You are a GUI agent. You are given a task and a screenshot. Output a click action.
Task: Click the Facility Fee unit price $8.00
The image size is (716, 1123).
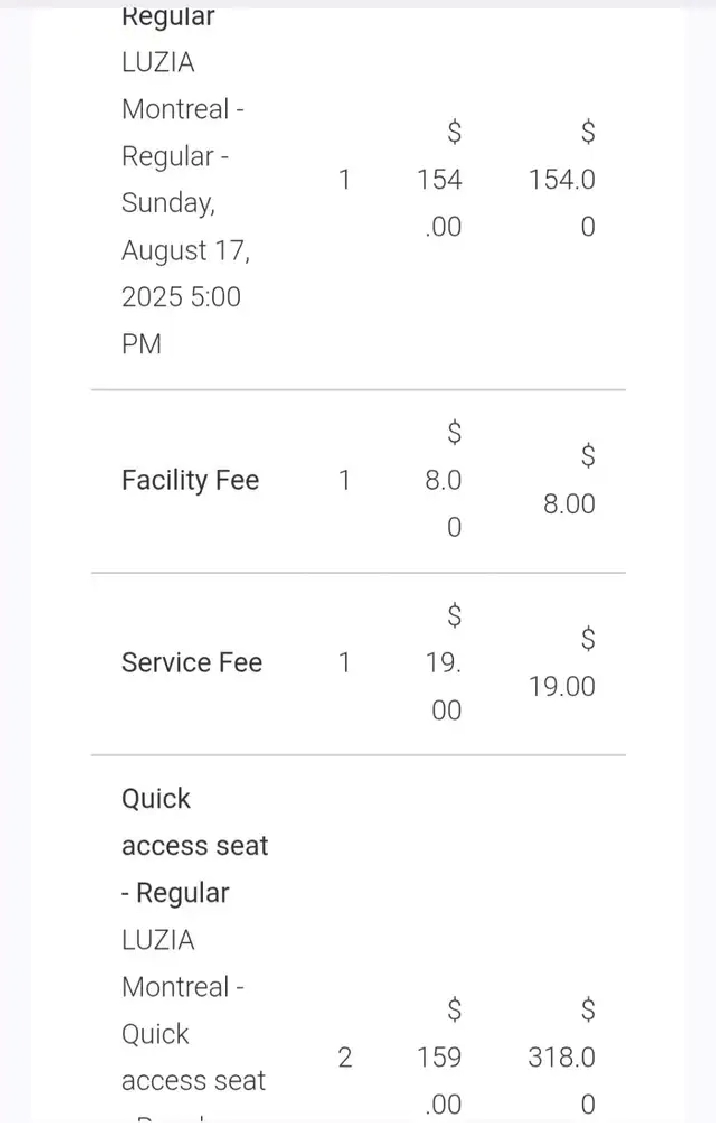click(x=443, y=480)
